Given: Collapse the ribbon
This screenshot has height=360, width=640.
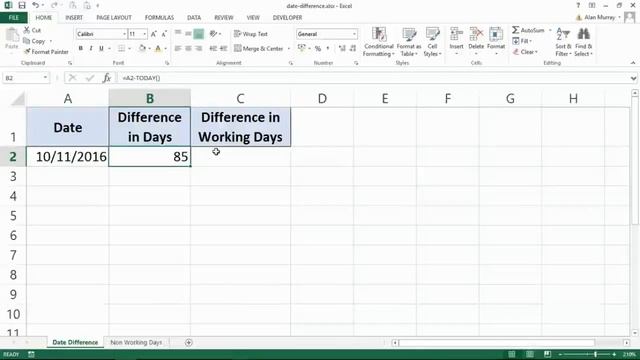Looking at the screenshot, I should click(633, 63).
